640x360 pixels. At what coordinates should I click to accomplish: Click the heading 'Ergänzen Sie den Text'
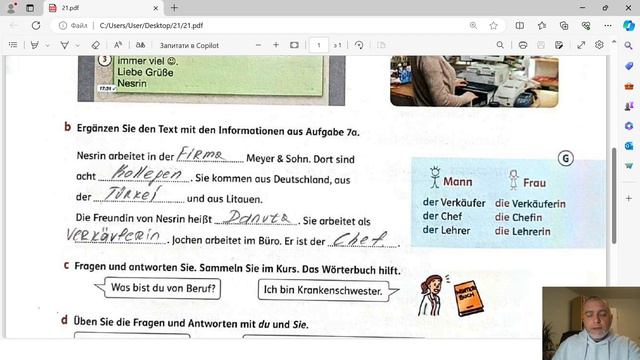coord(218,130)
